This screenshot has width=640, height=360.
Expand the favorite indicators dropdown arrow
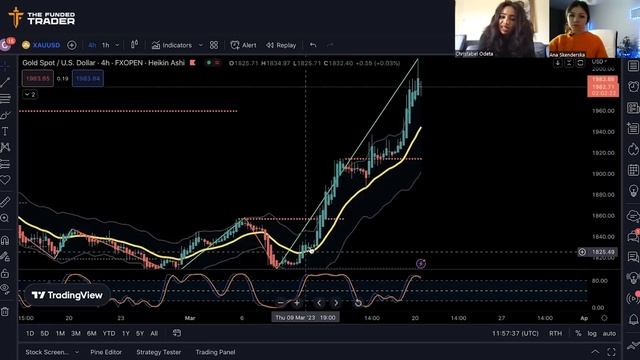pos(201,45)
